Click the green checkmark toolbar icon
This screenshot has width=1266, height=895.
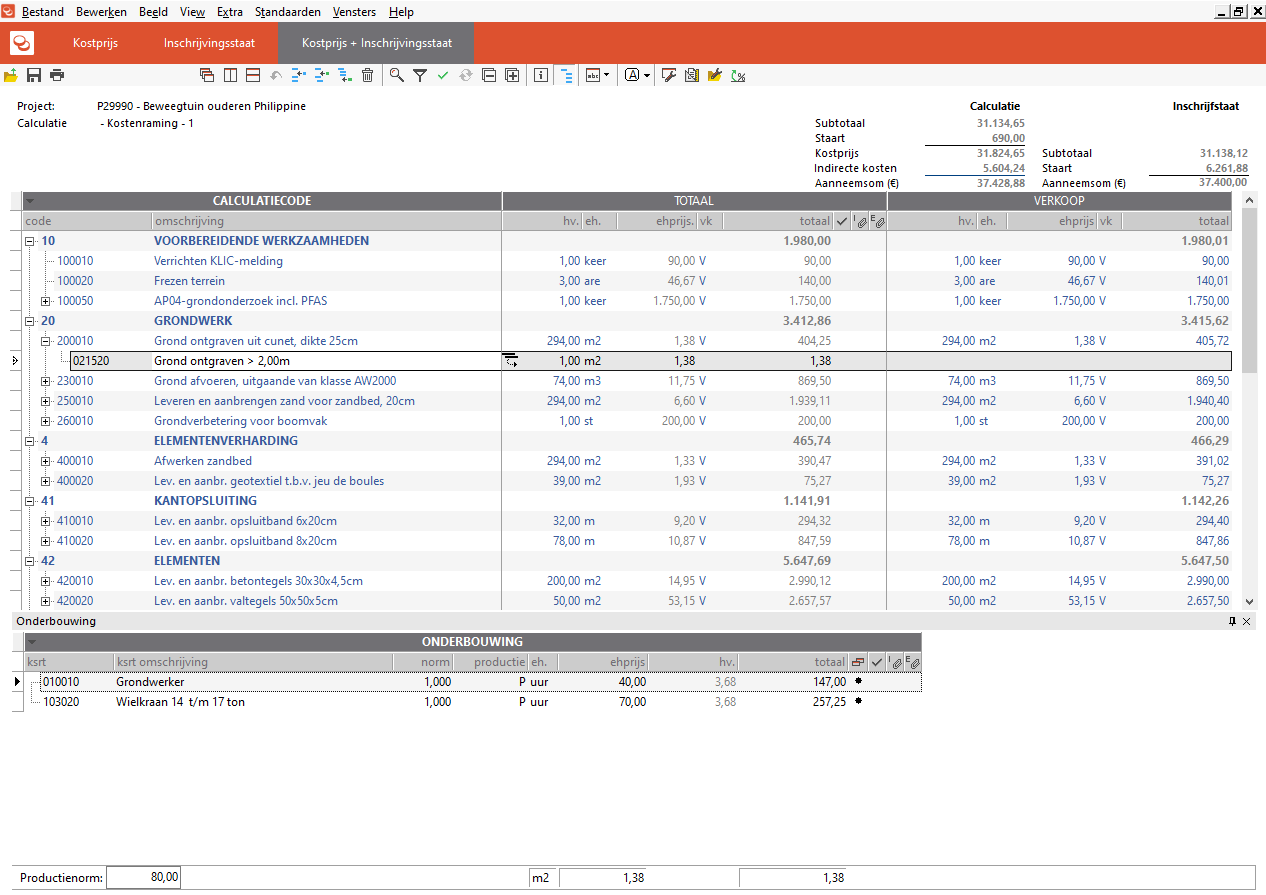tap(443, 75)
